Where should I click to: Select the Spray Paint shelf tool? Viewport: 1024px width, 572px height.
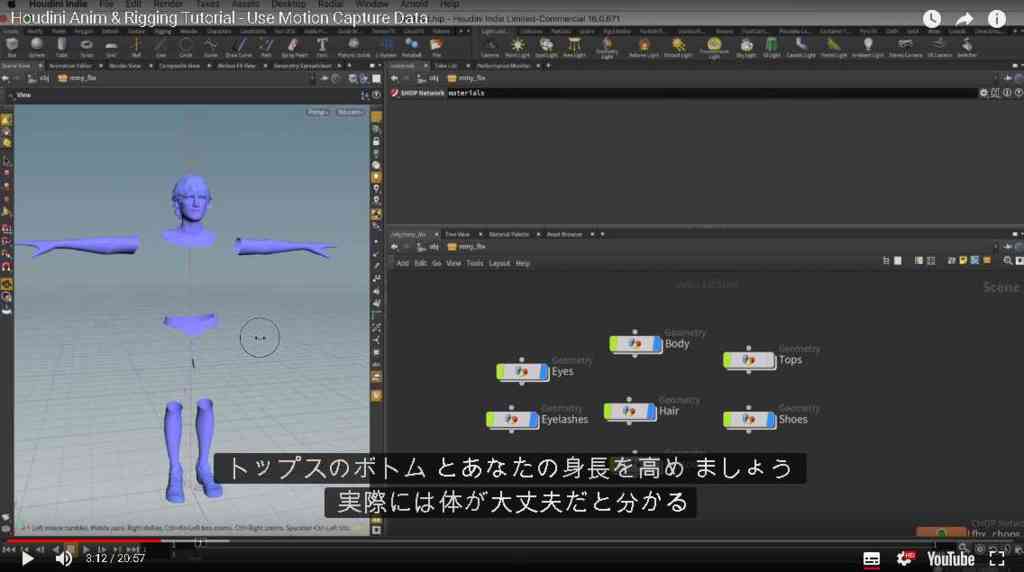tap(294, 46)
